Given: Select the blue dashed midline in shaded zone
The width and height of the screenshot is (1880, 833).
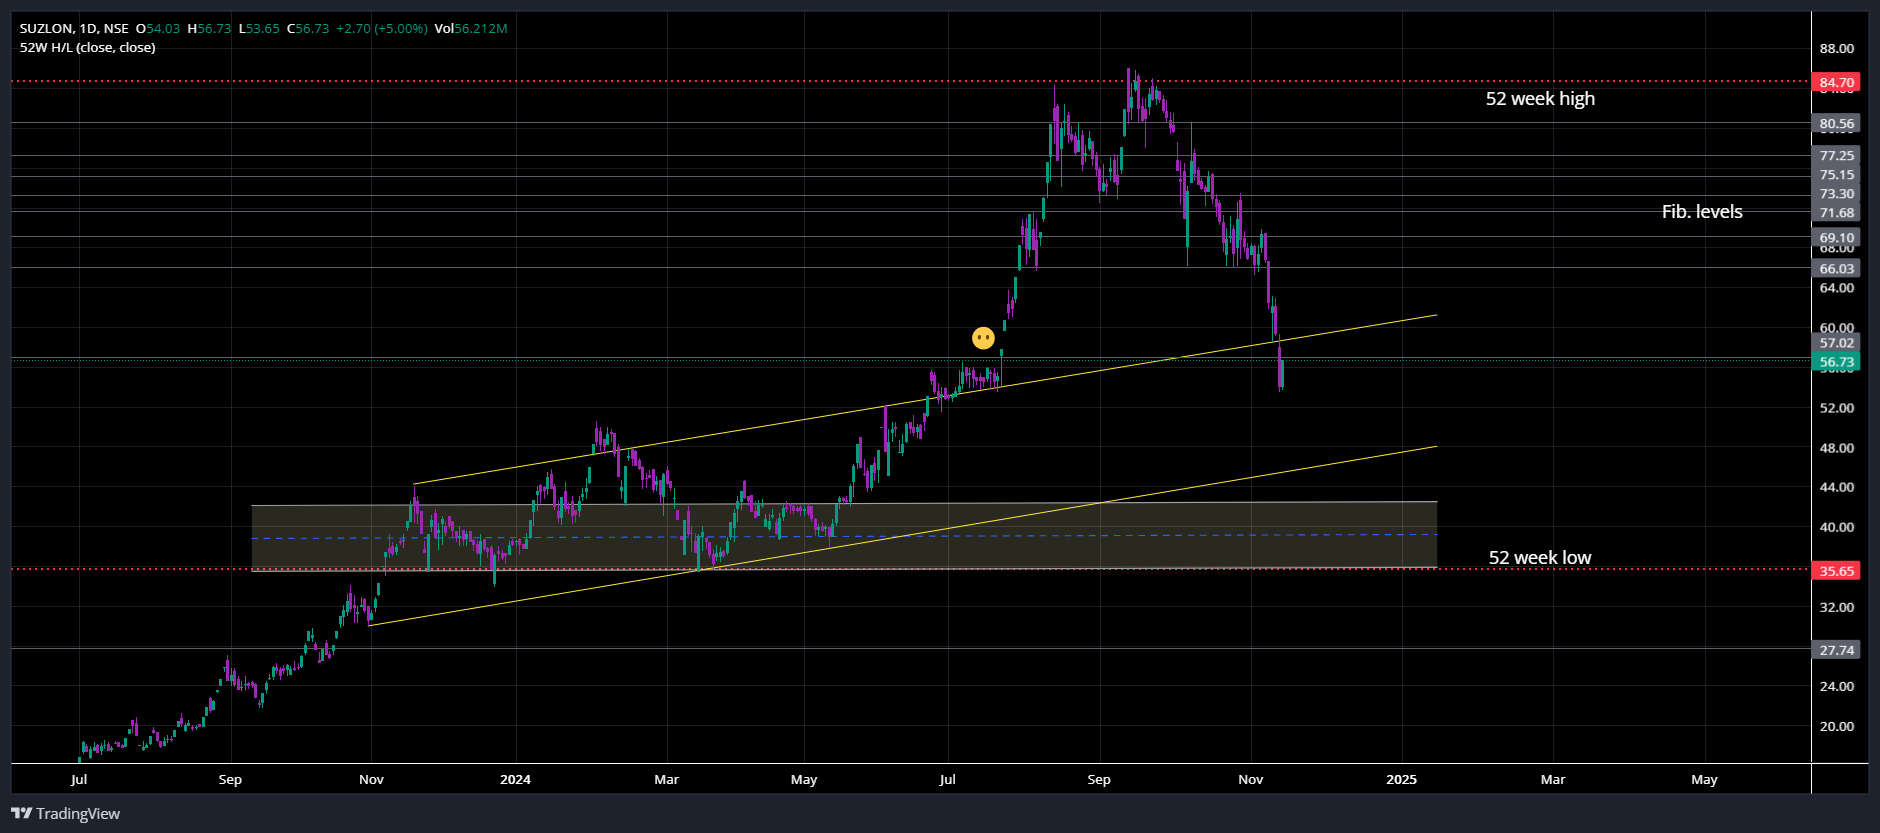Looking at the screenshot, I should click(x=844, y=536).
